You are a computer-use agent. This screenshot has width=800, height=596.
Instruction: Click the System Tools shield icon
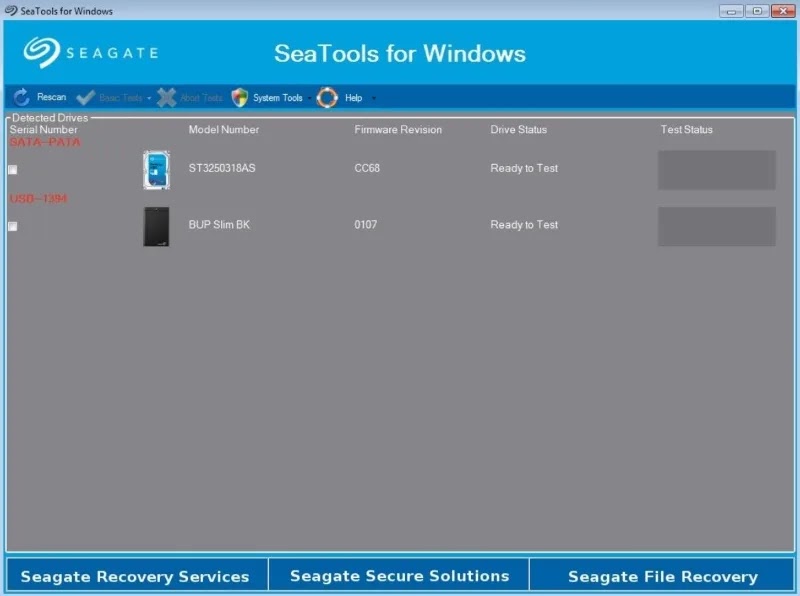(x=239, y=97)
